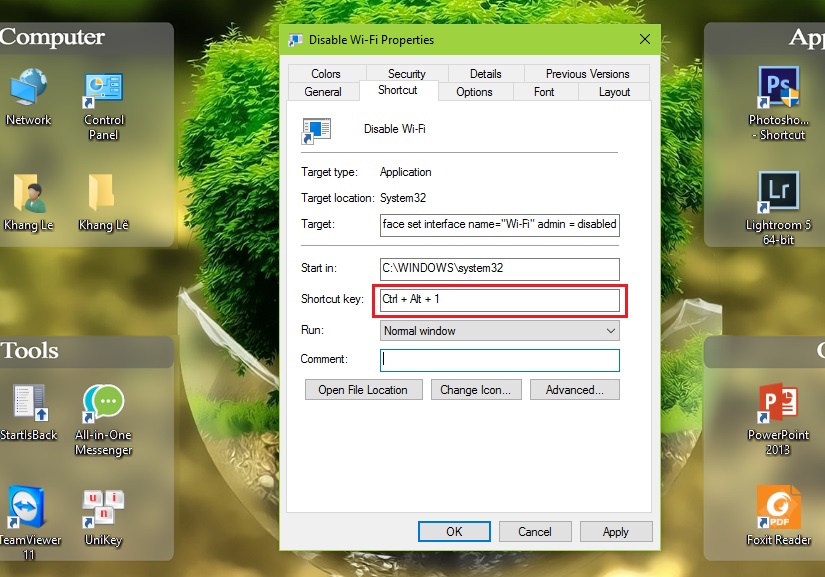
Task: Click the Comment text field
Action: click(x=499, y=360)
